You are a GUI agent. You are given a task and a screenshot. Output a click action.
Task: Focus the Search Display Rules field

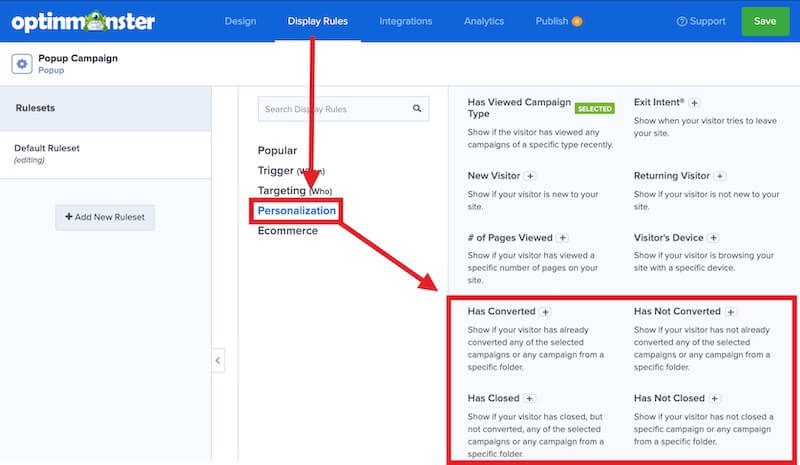pyautogui.click(x=343, y=109)
